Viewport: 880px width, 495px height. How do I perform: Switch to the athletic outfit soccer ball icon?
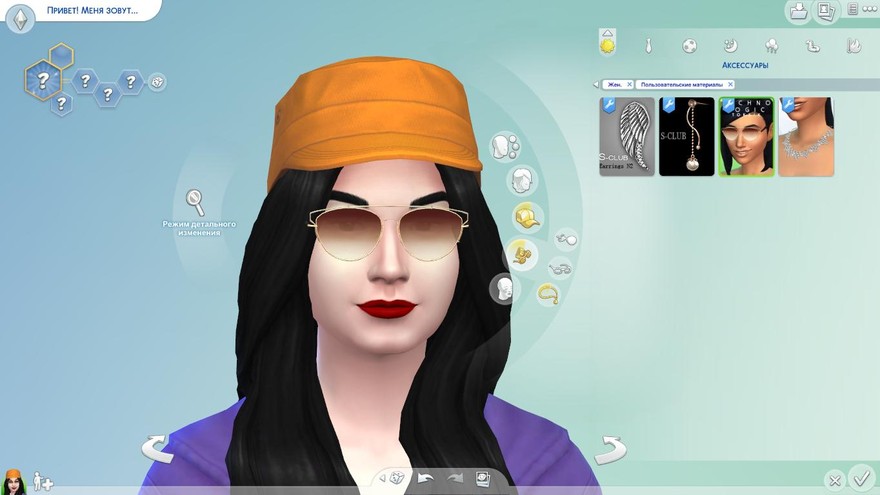click(689, 46)
